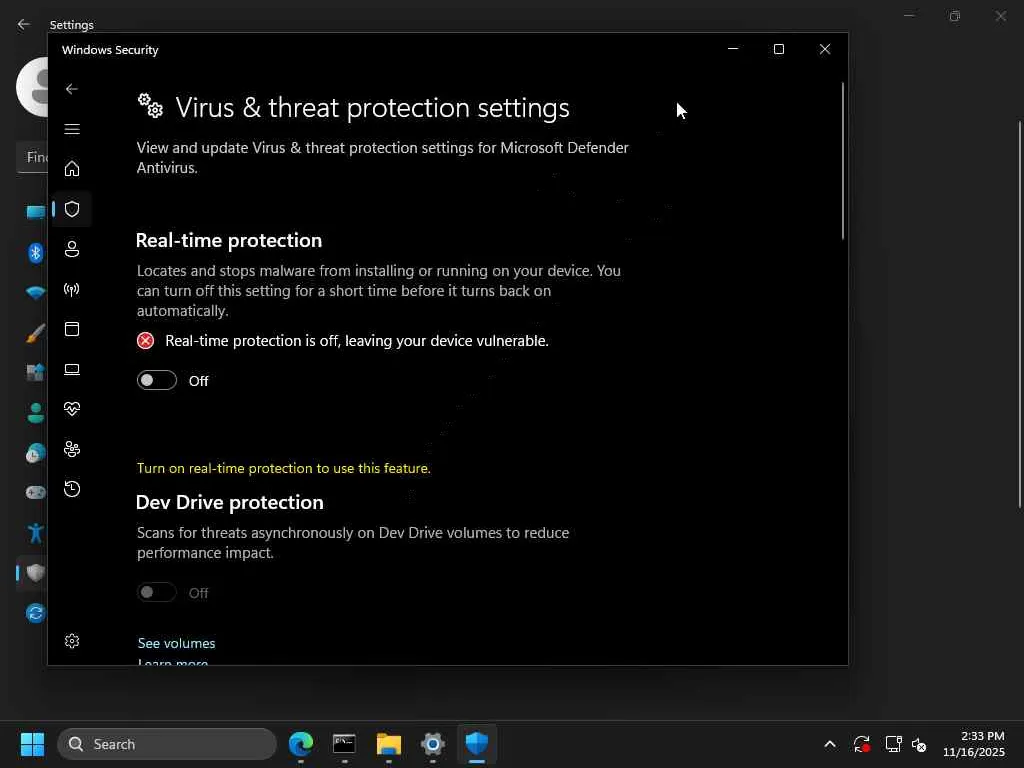
Task: Turn on Real-time protection toggle
Action: (157, 380)
